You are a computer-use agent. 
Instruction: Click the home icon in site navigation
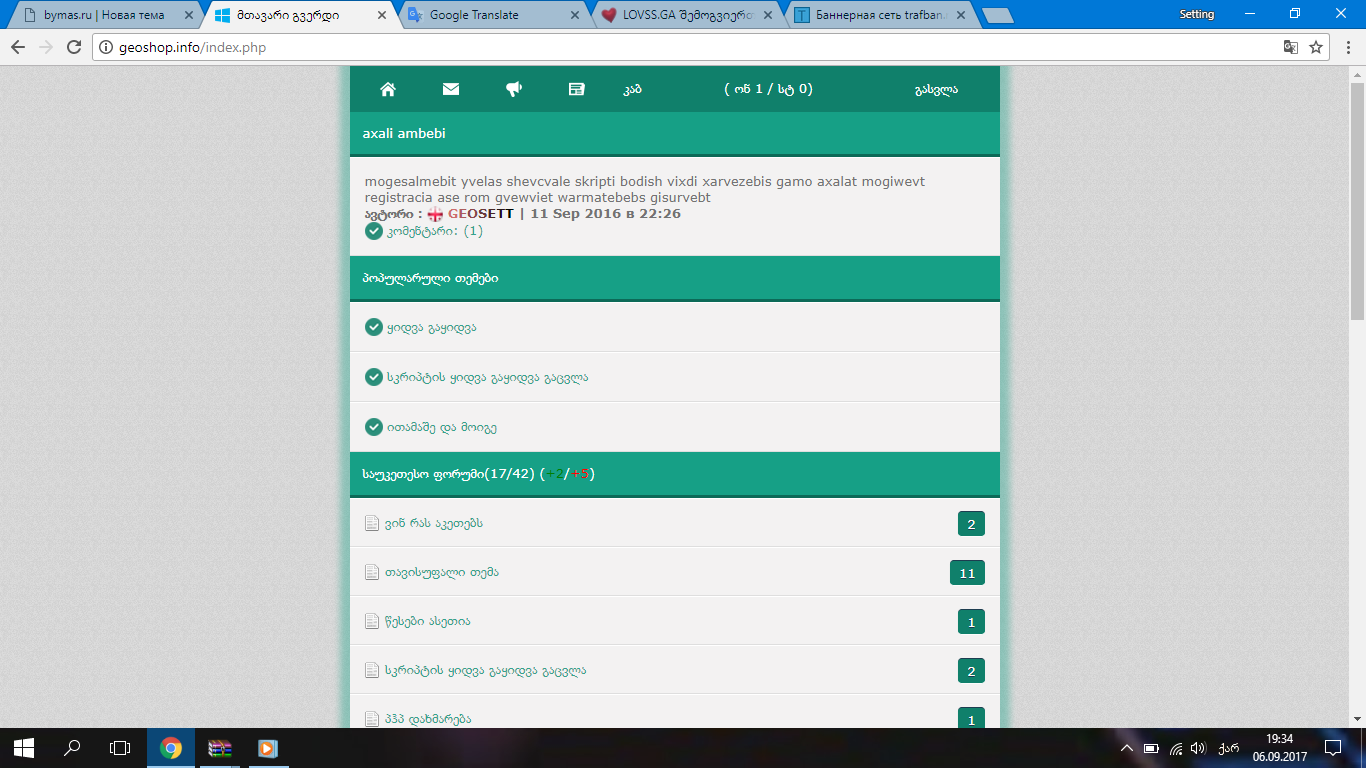(388, 89)
